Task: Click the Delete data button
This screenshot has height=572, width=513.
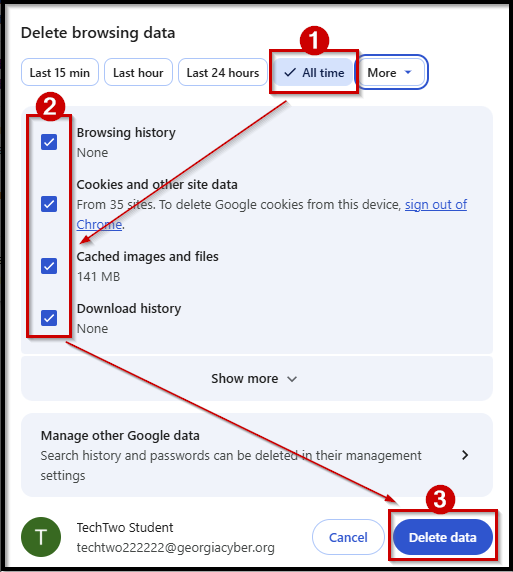Action: point(443,537)
